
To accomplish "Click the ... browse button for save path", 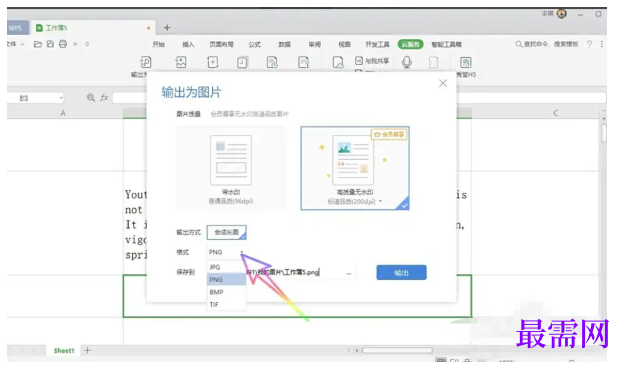I will 349,273.
